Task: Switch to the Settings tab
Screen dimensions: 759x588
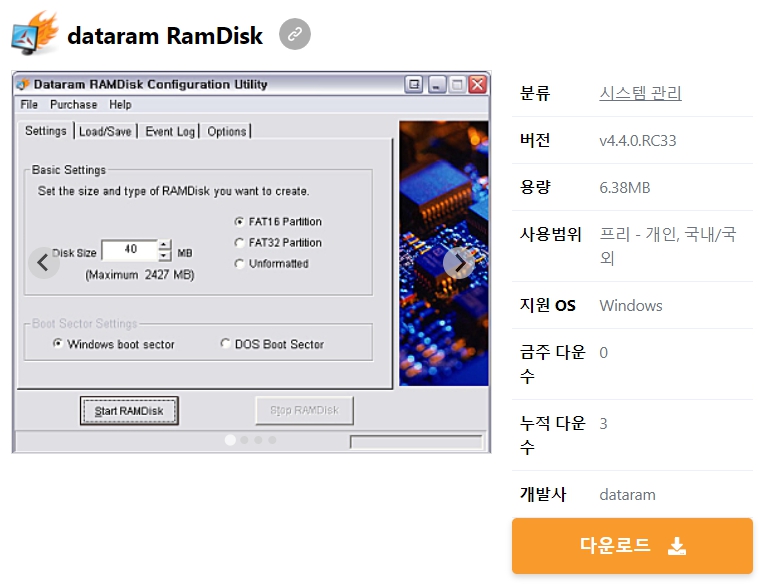Action: (46, 131)
